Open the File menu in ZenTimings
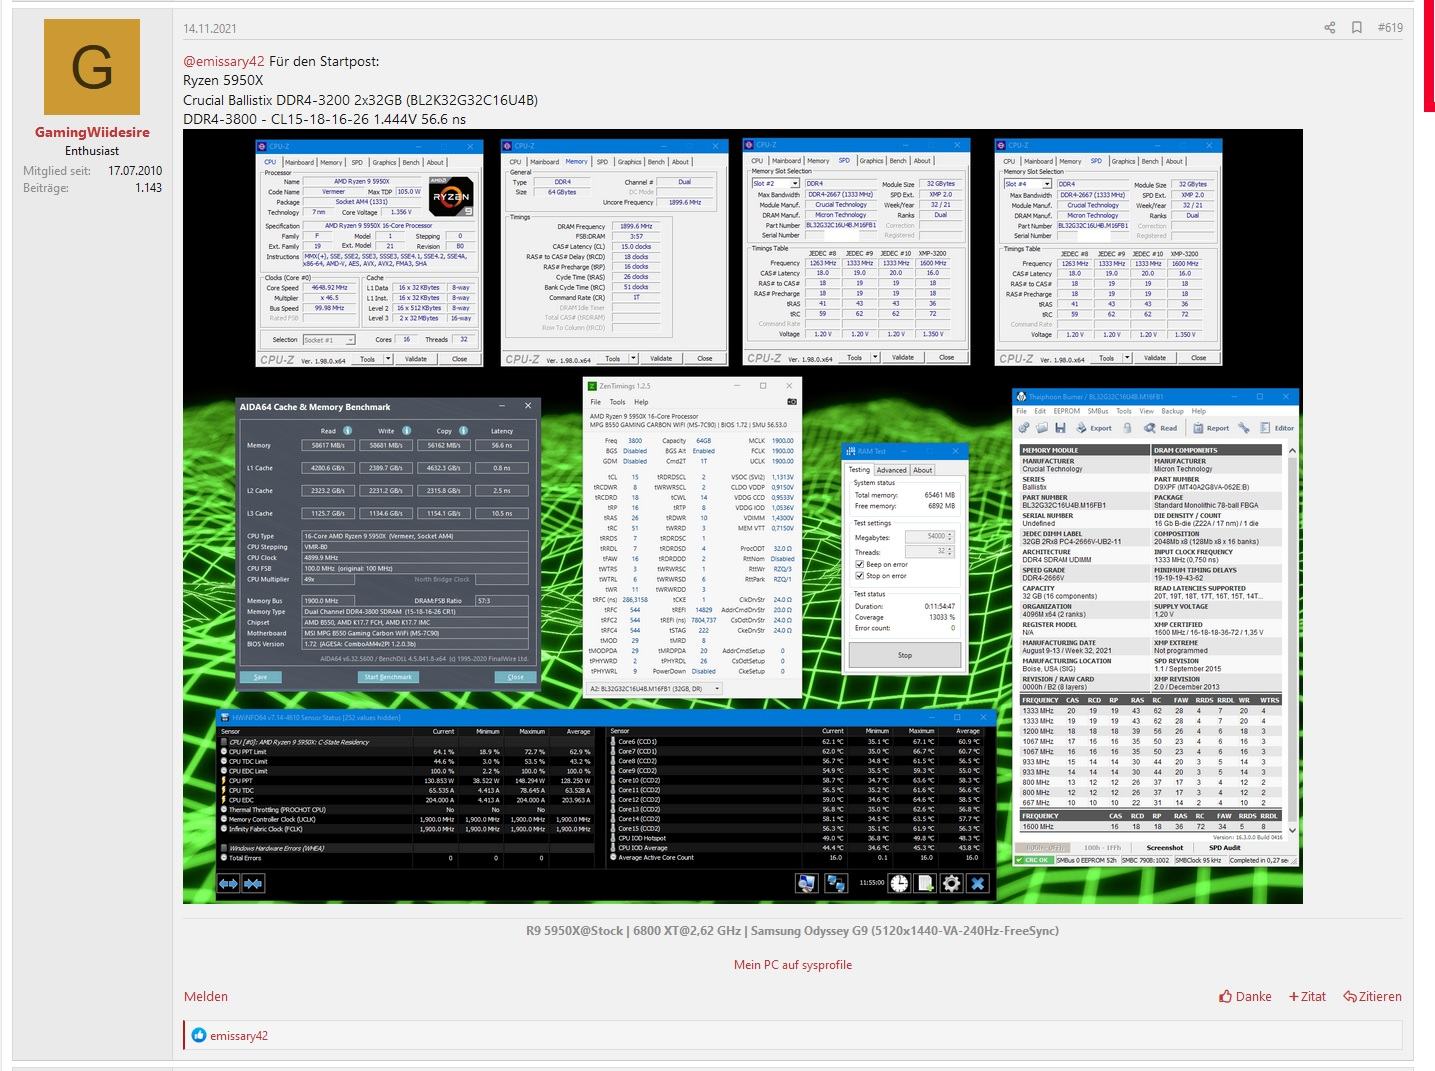 pyautogui.click(x=595, y=402)
